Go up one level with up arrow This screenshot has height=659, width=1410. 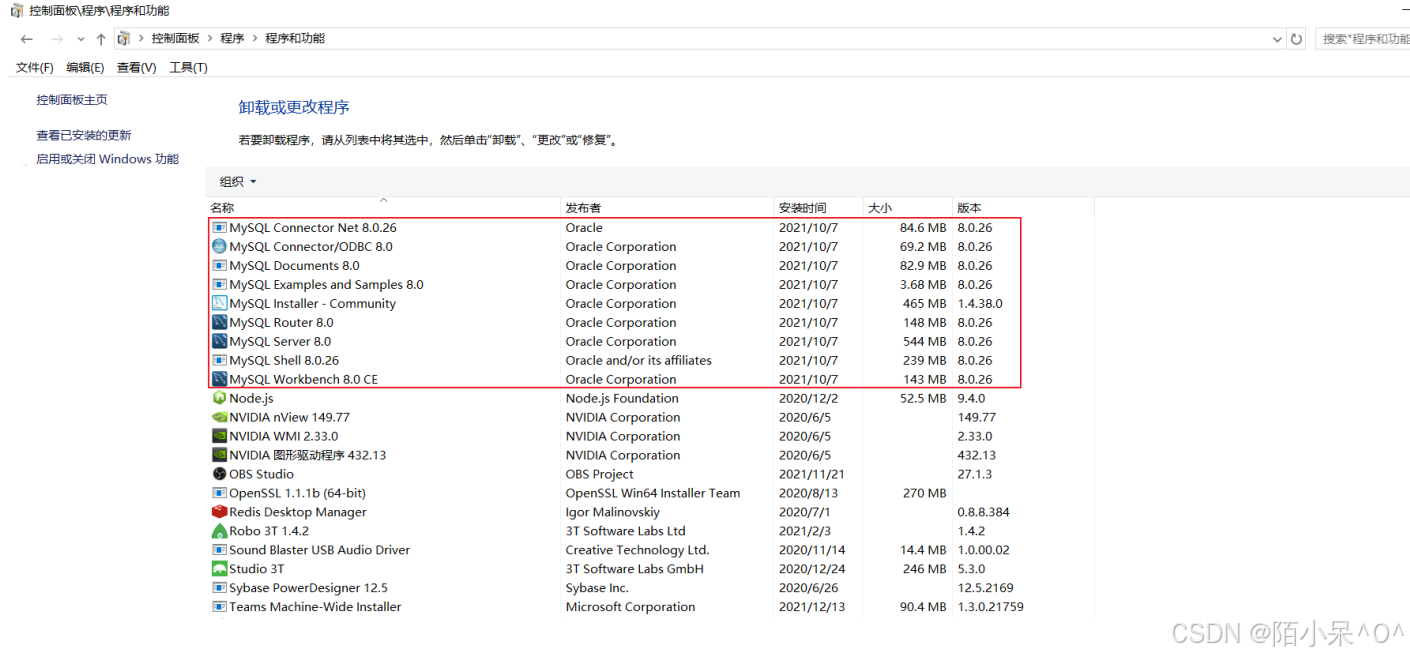tap(101, 39)
